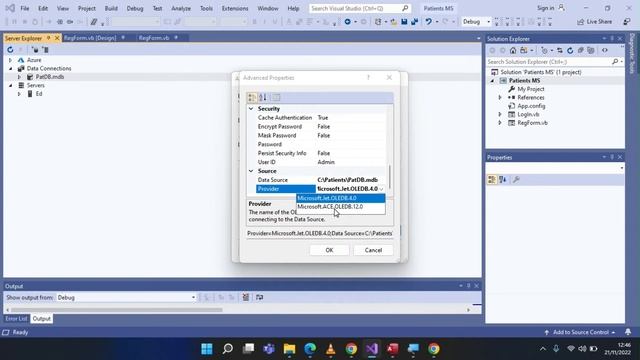Click Navigate Backward icon in main toolbar

[x=347, y=22]
